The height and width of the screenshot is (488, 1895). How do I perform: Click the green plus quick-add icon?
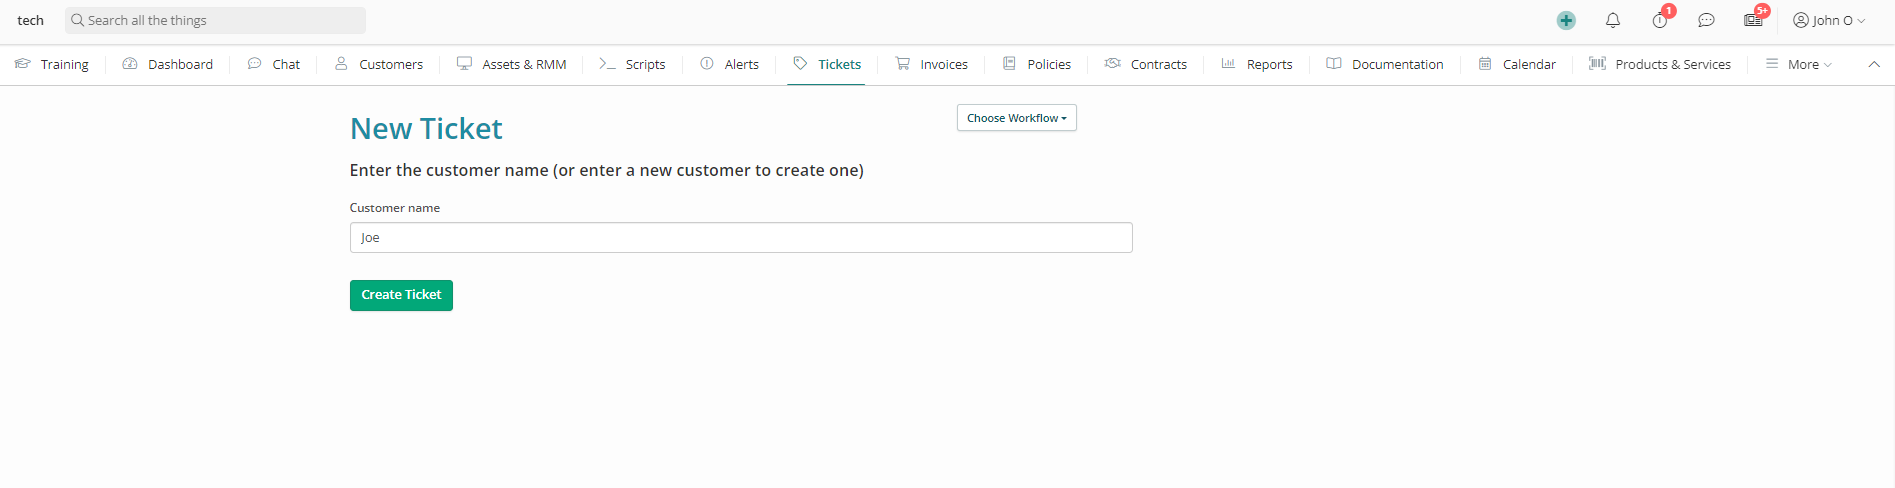pyautogui.click(x=1566, y=20)
